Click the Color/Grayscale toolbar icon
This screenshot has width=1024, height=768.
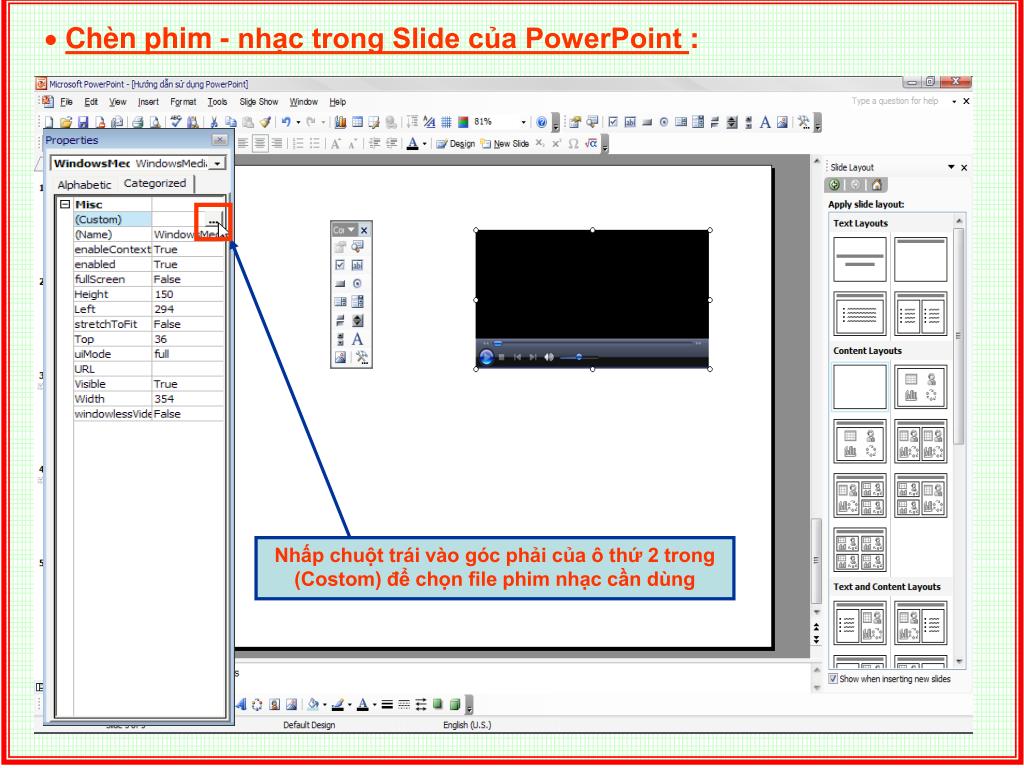tap(462, 121)
